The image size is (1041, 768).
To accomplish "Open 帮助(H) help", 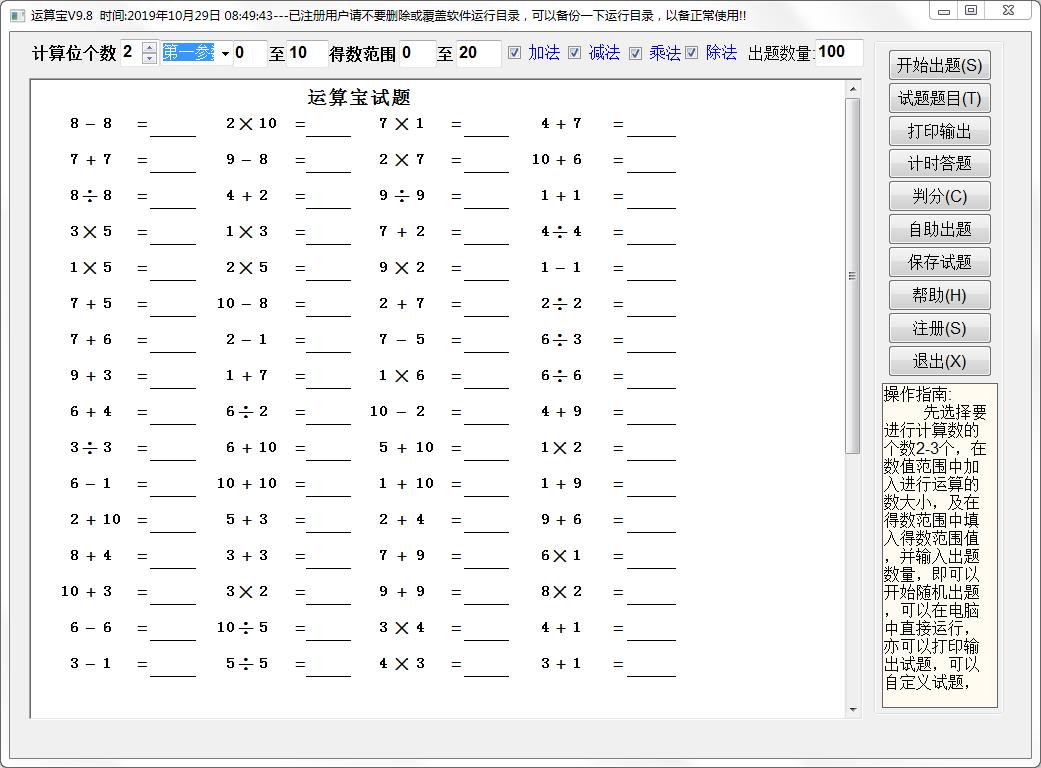I will [x=939, y=295].
